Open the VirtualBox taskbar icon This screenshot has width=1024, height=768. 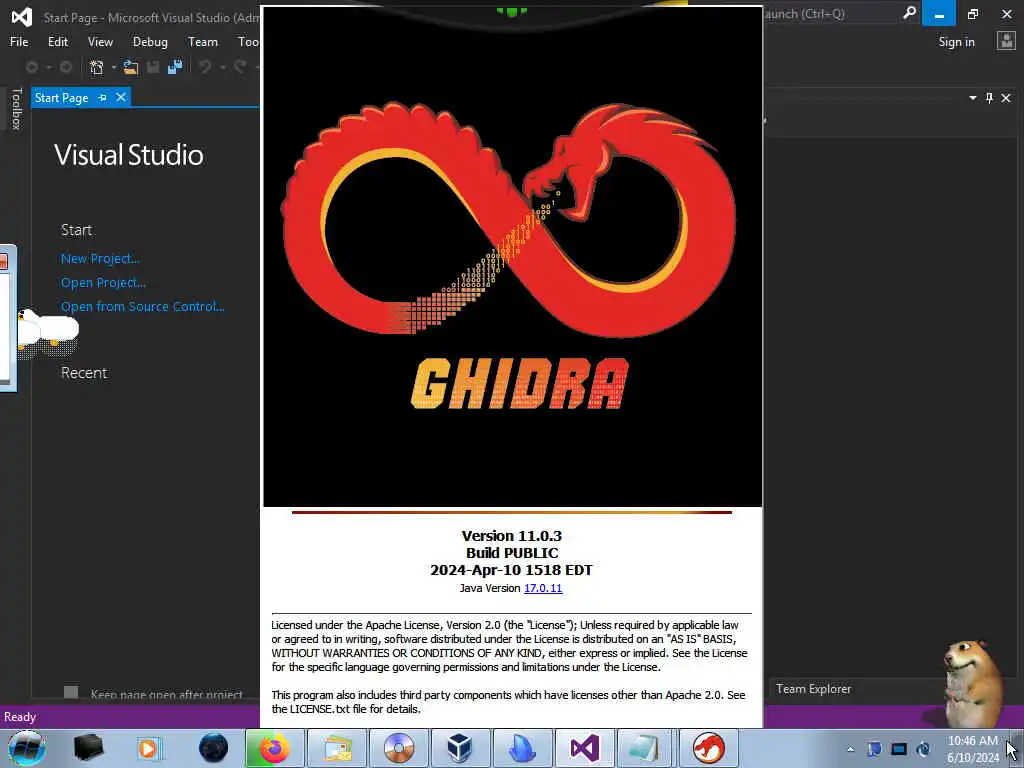(x=459, y=748)
